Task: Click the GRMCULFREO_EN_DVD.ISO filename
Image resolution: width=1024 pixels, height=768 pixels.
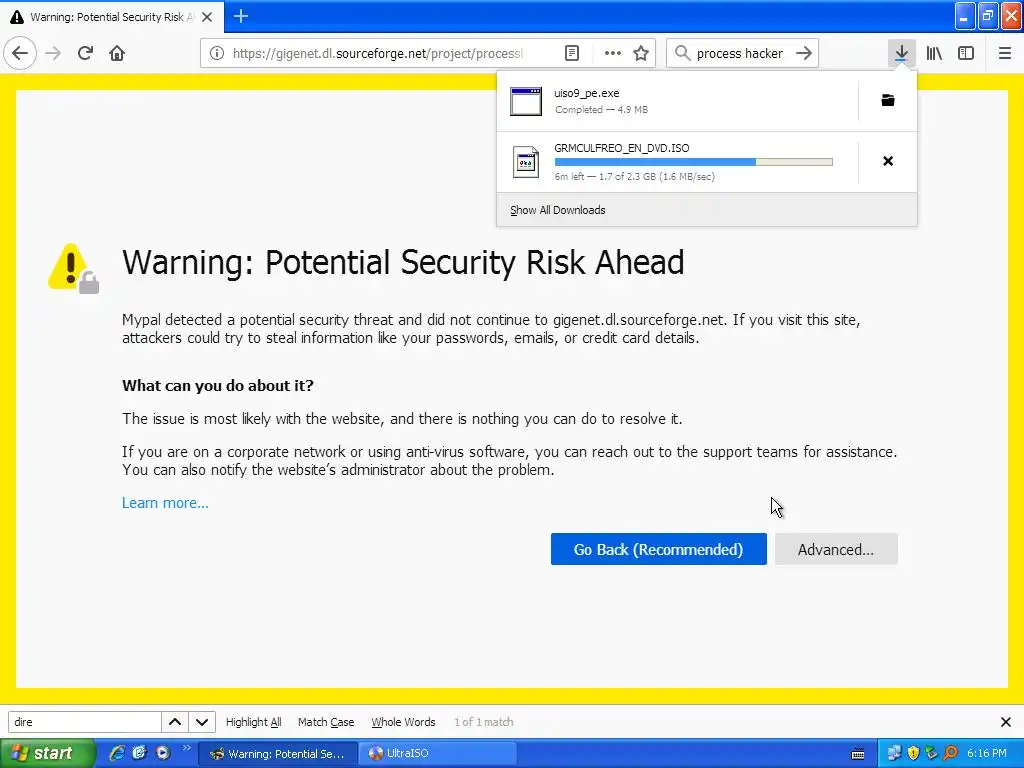Action: [x=622, y=148]
